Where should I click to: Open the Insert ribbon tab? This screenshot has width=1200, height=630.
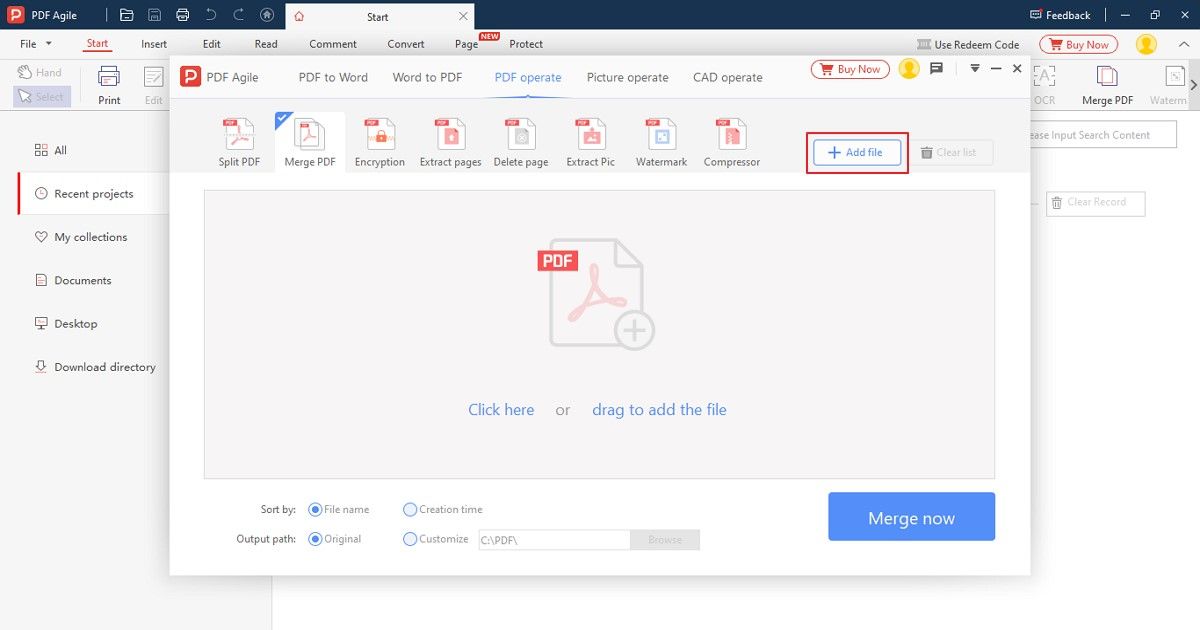tap(154, 44)
